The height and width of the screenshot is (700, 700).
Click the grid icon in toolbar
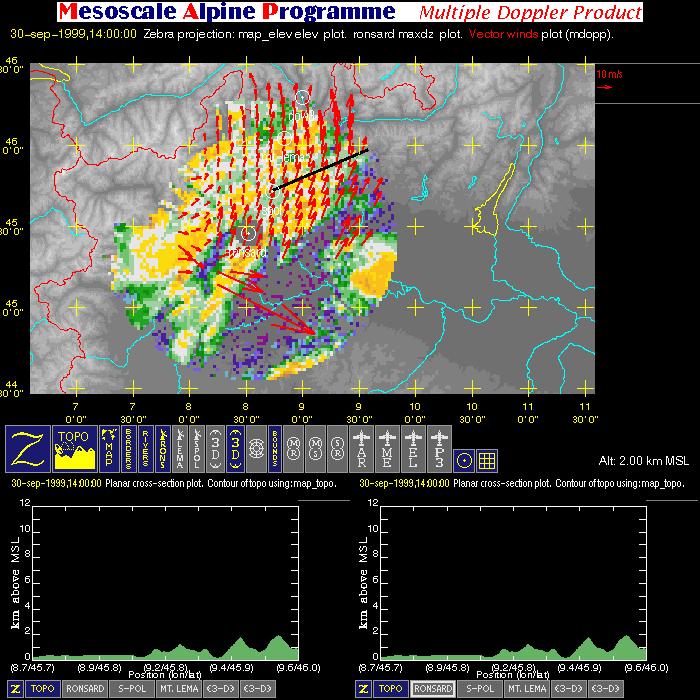point(487,460)
